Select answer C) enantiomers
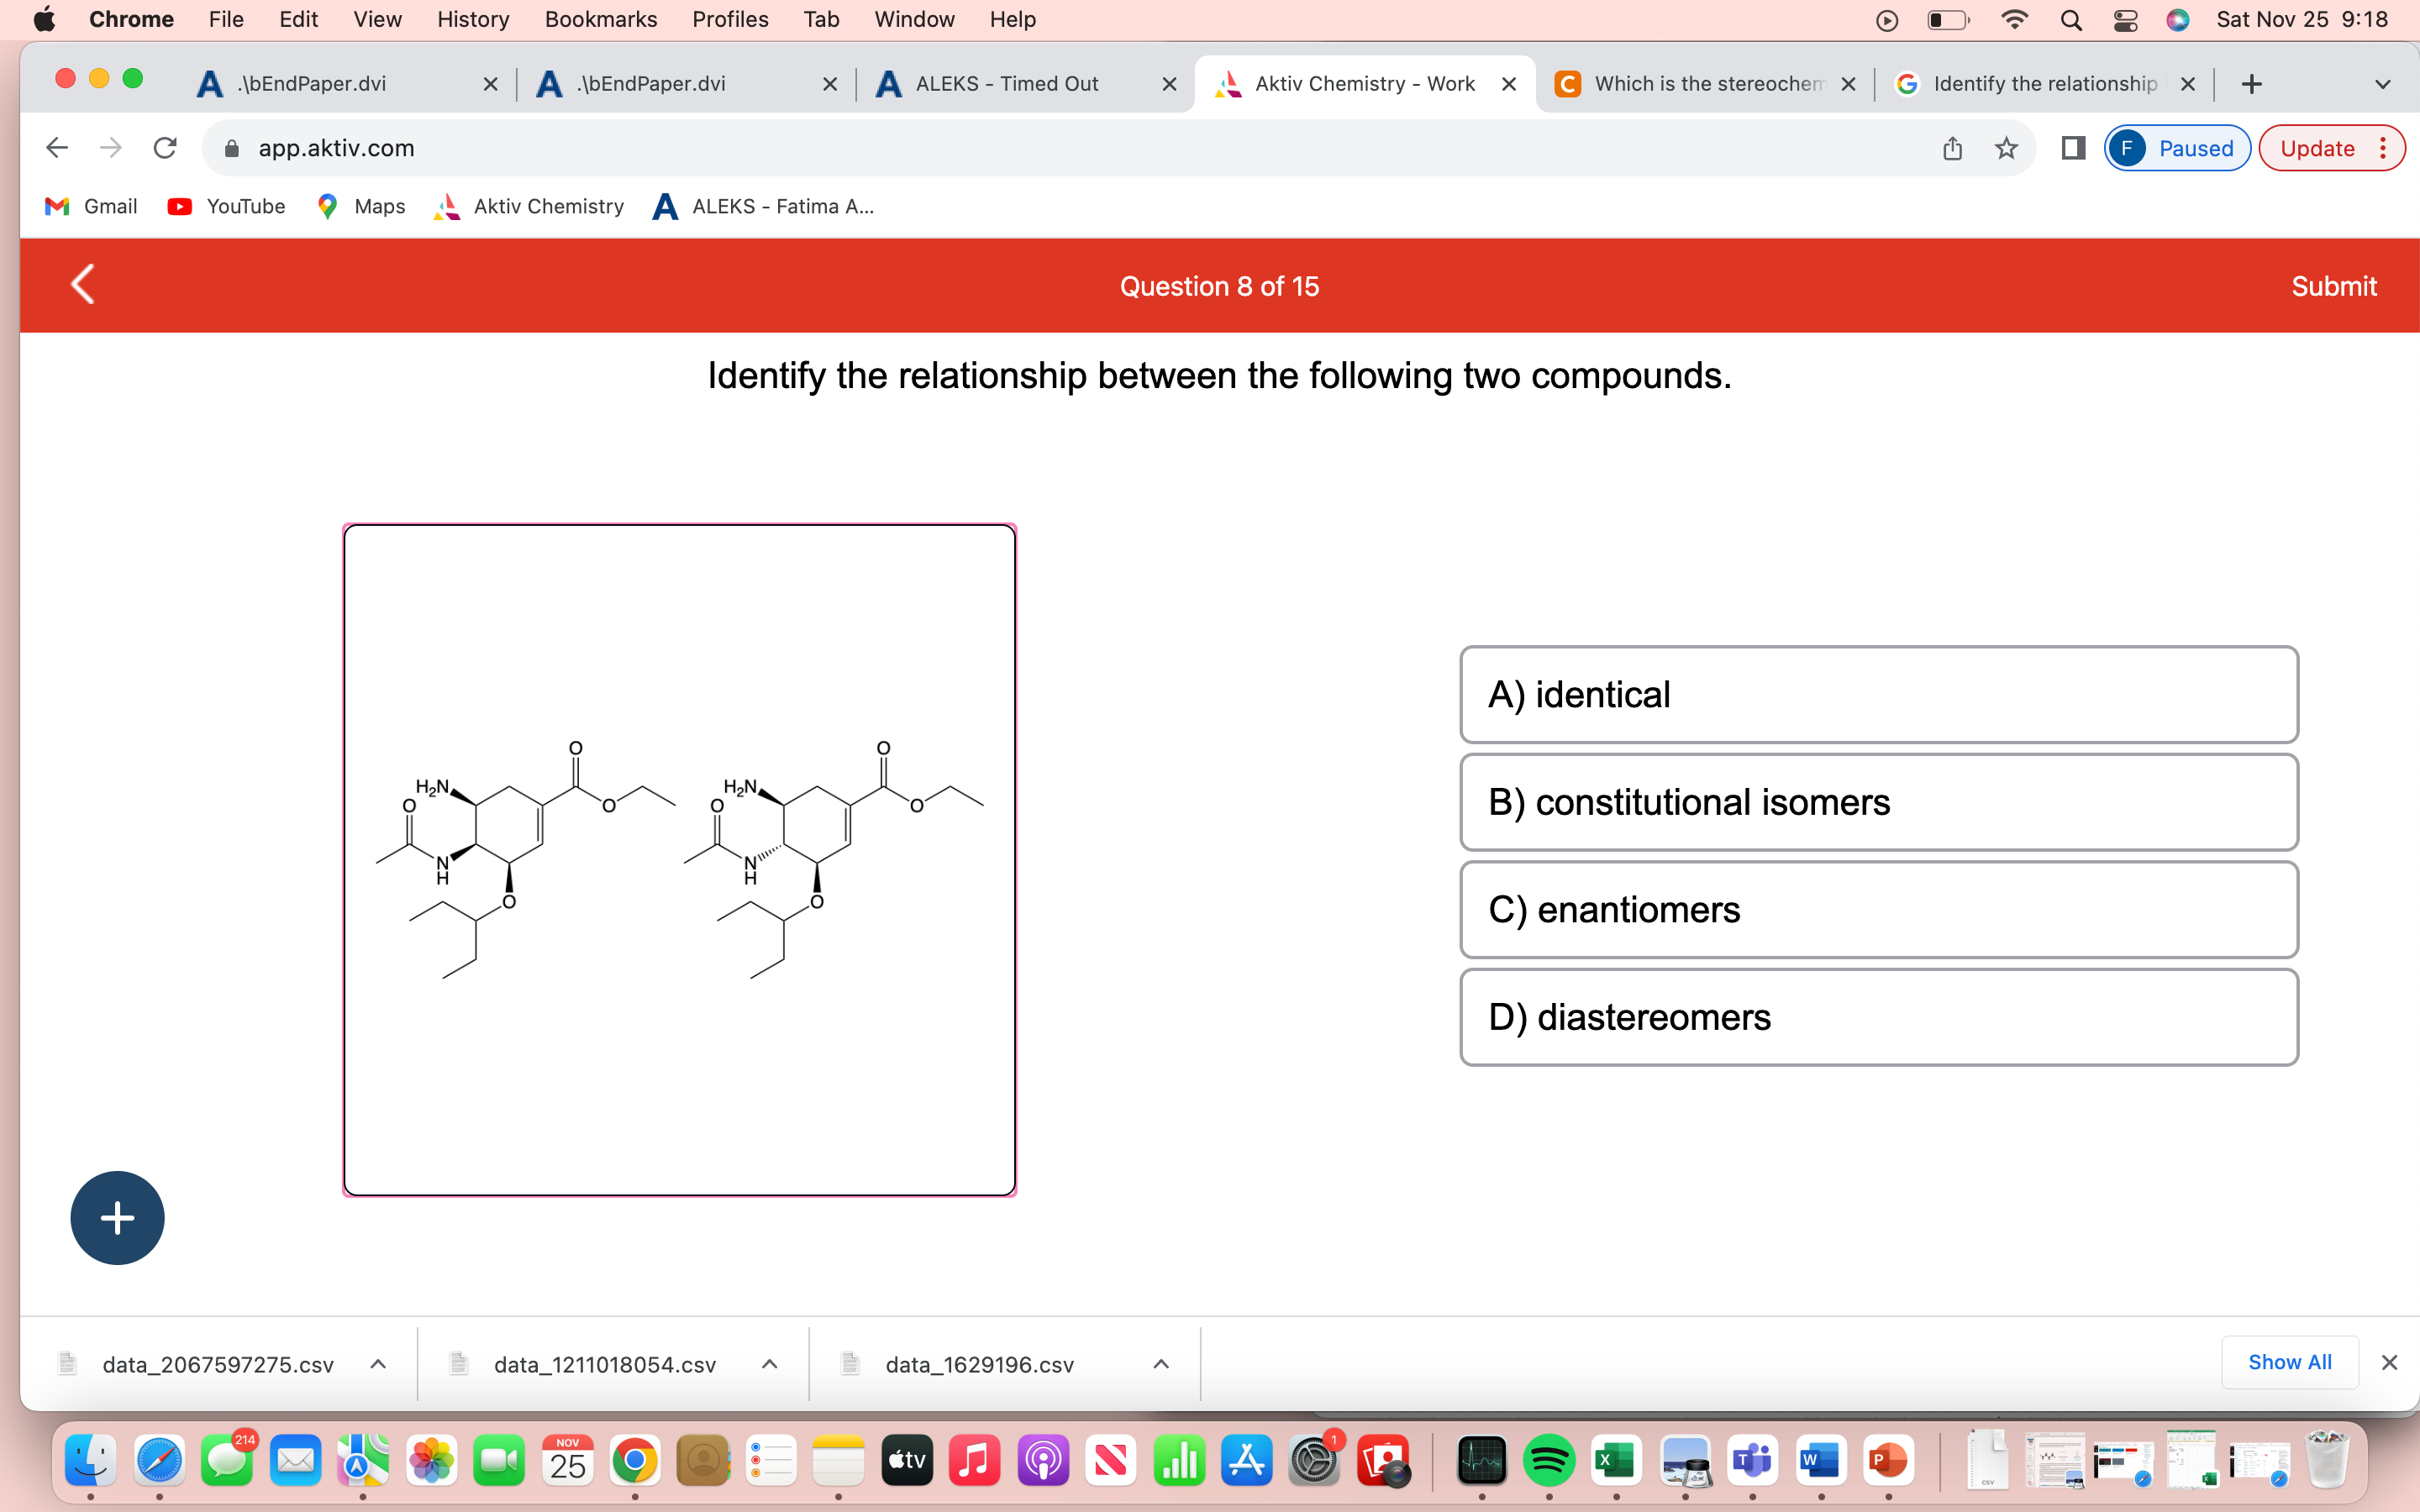 coord(1878,909)
